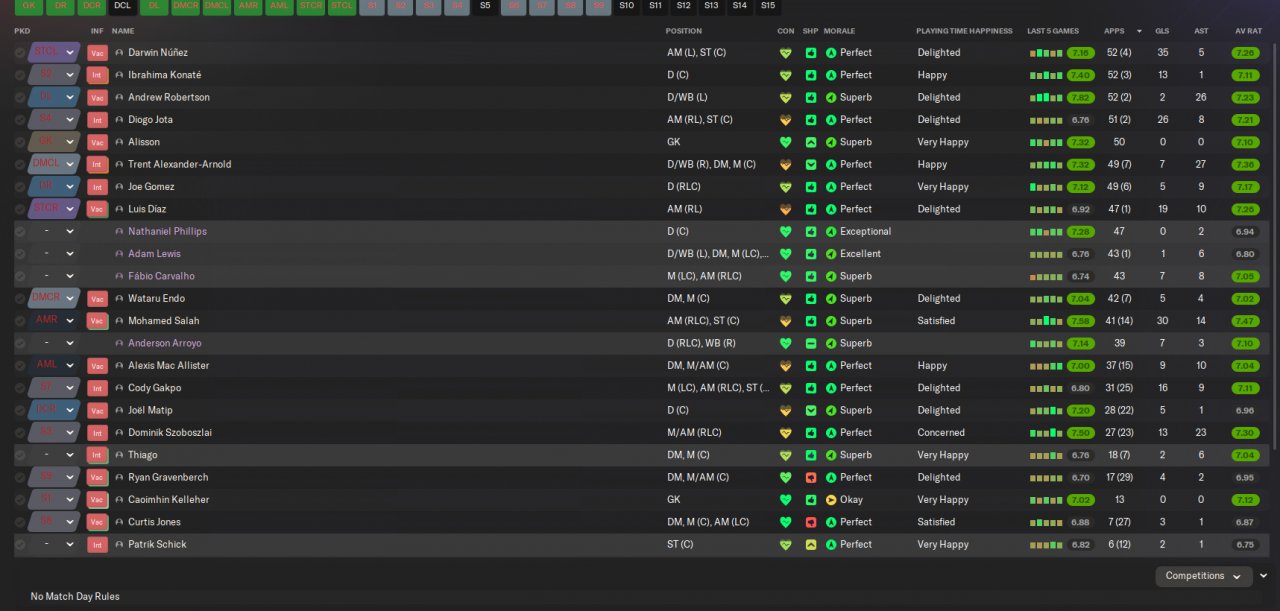Toggle the picked checkmark for Nathaniel Phillips
The image size is (1280, 611).
20,231
